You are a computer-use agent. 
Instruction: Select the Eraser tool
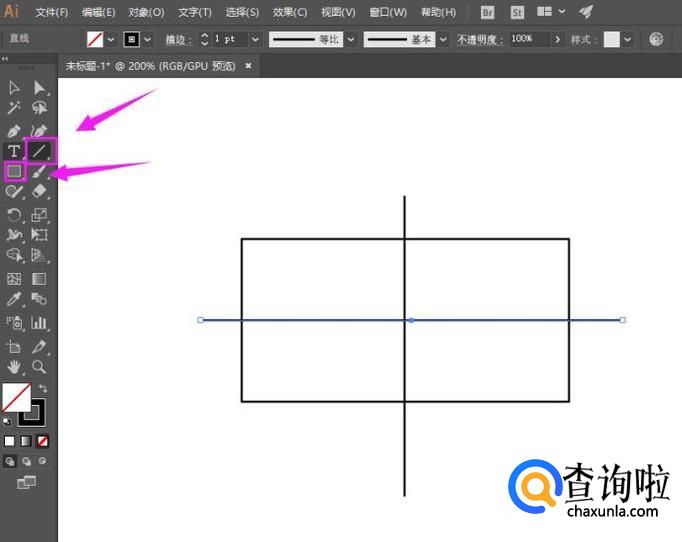(x=40, y=191)
